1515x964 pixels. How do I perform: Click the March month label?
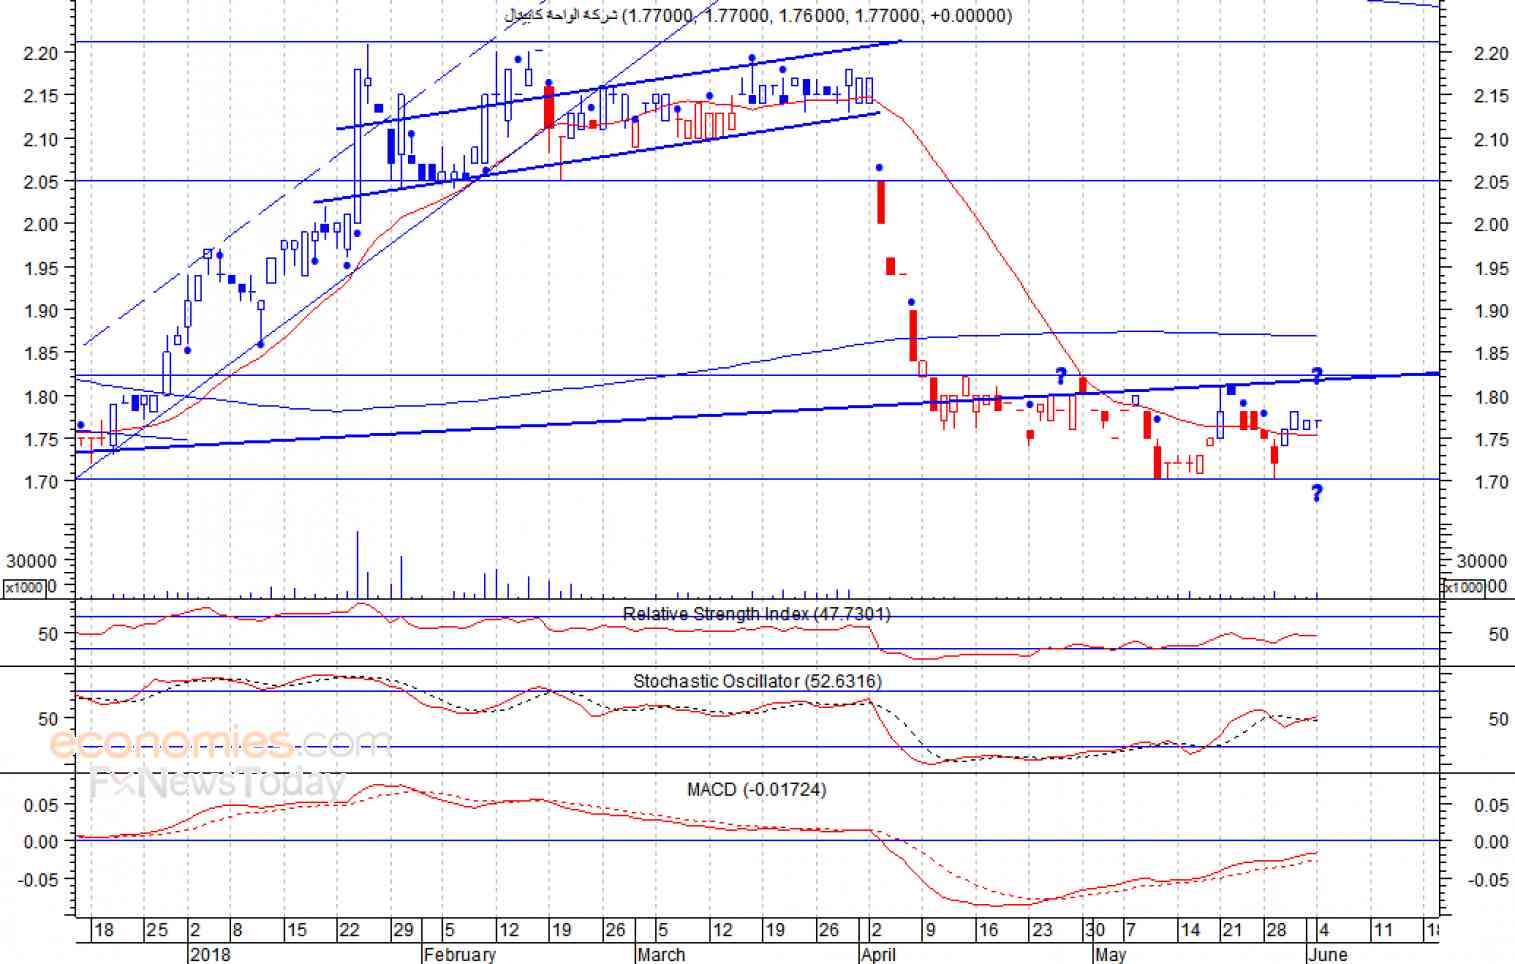[661, 954]
